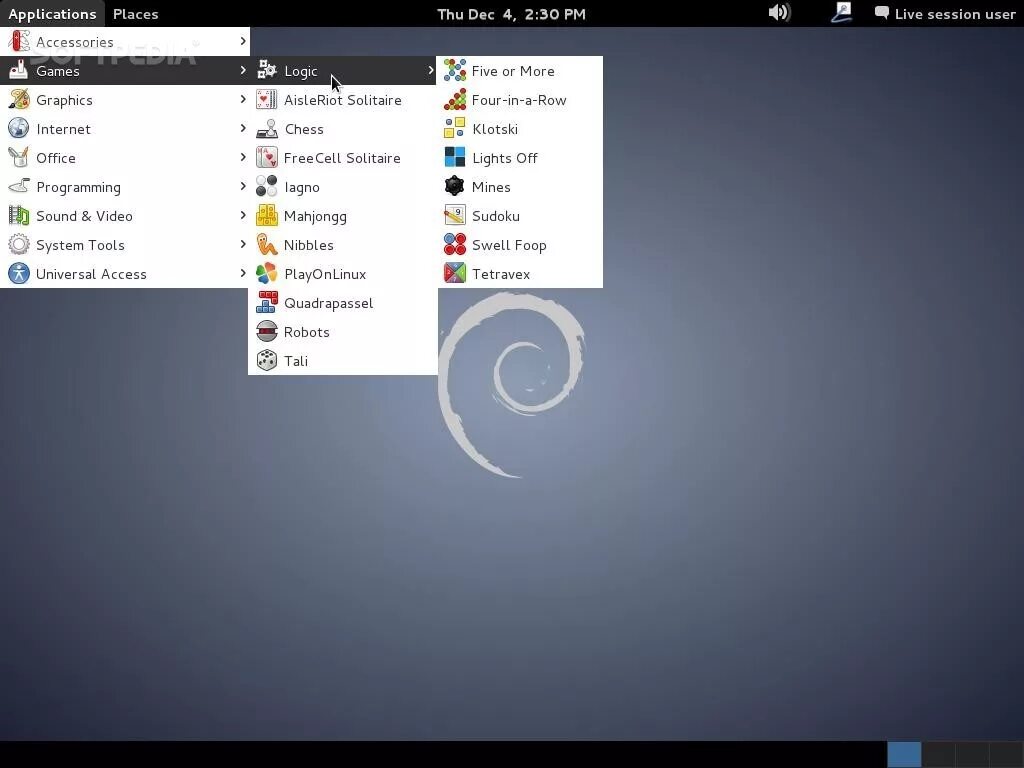Launch Five or More game icon
This screenshot has height=768, width=1024.
455,71
